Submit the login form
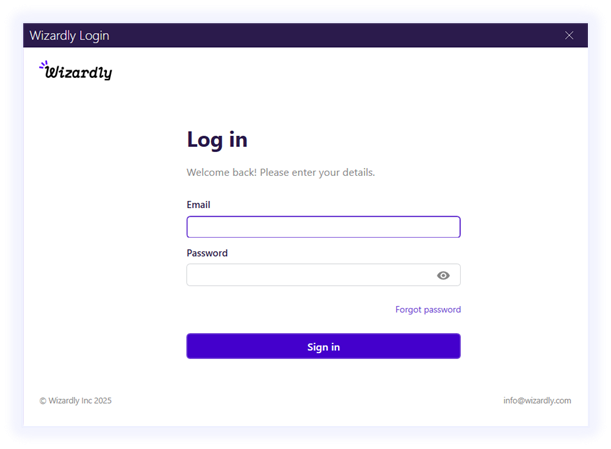 (x=323, y=346)
